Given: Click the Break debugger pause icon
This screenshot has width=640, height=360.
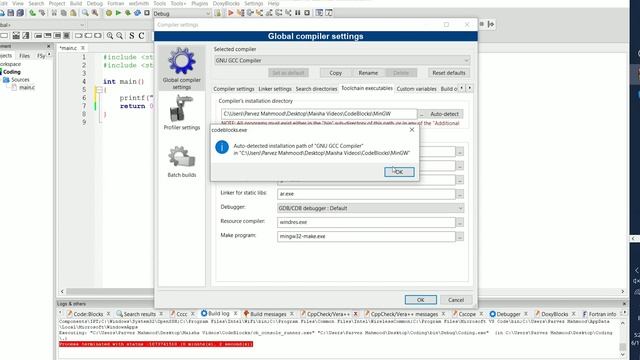Looking at the screenshot, I should tap(298, 13).
